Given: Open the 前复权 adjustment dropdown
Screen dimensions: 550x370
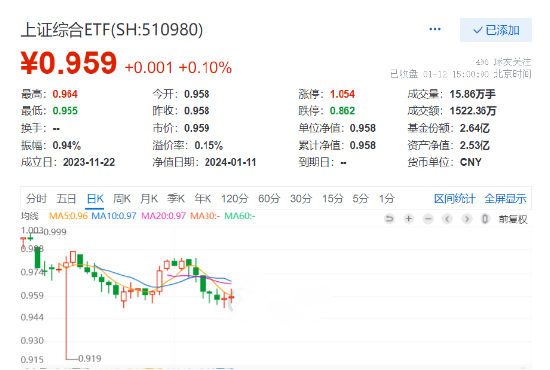Looking at the screenshot, I should 513,220.
